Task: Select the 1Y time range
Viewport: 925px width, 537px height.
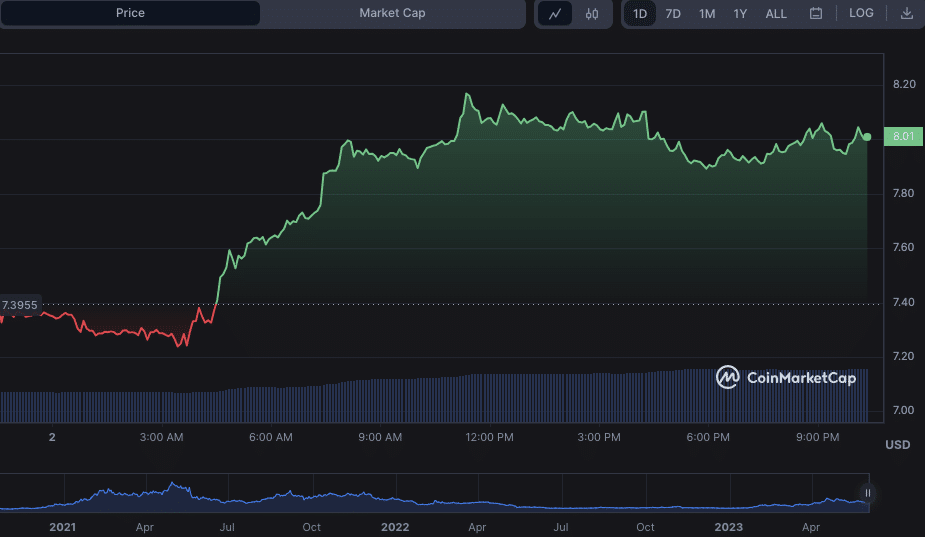Action: coord(740,14)
